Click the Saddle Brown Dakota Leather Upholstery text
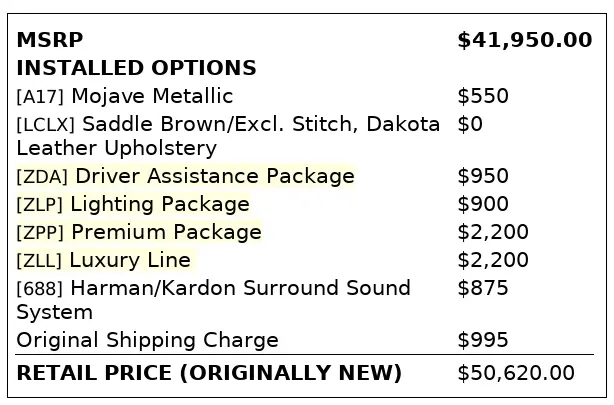 [x=228, y=136]
